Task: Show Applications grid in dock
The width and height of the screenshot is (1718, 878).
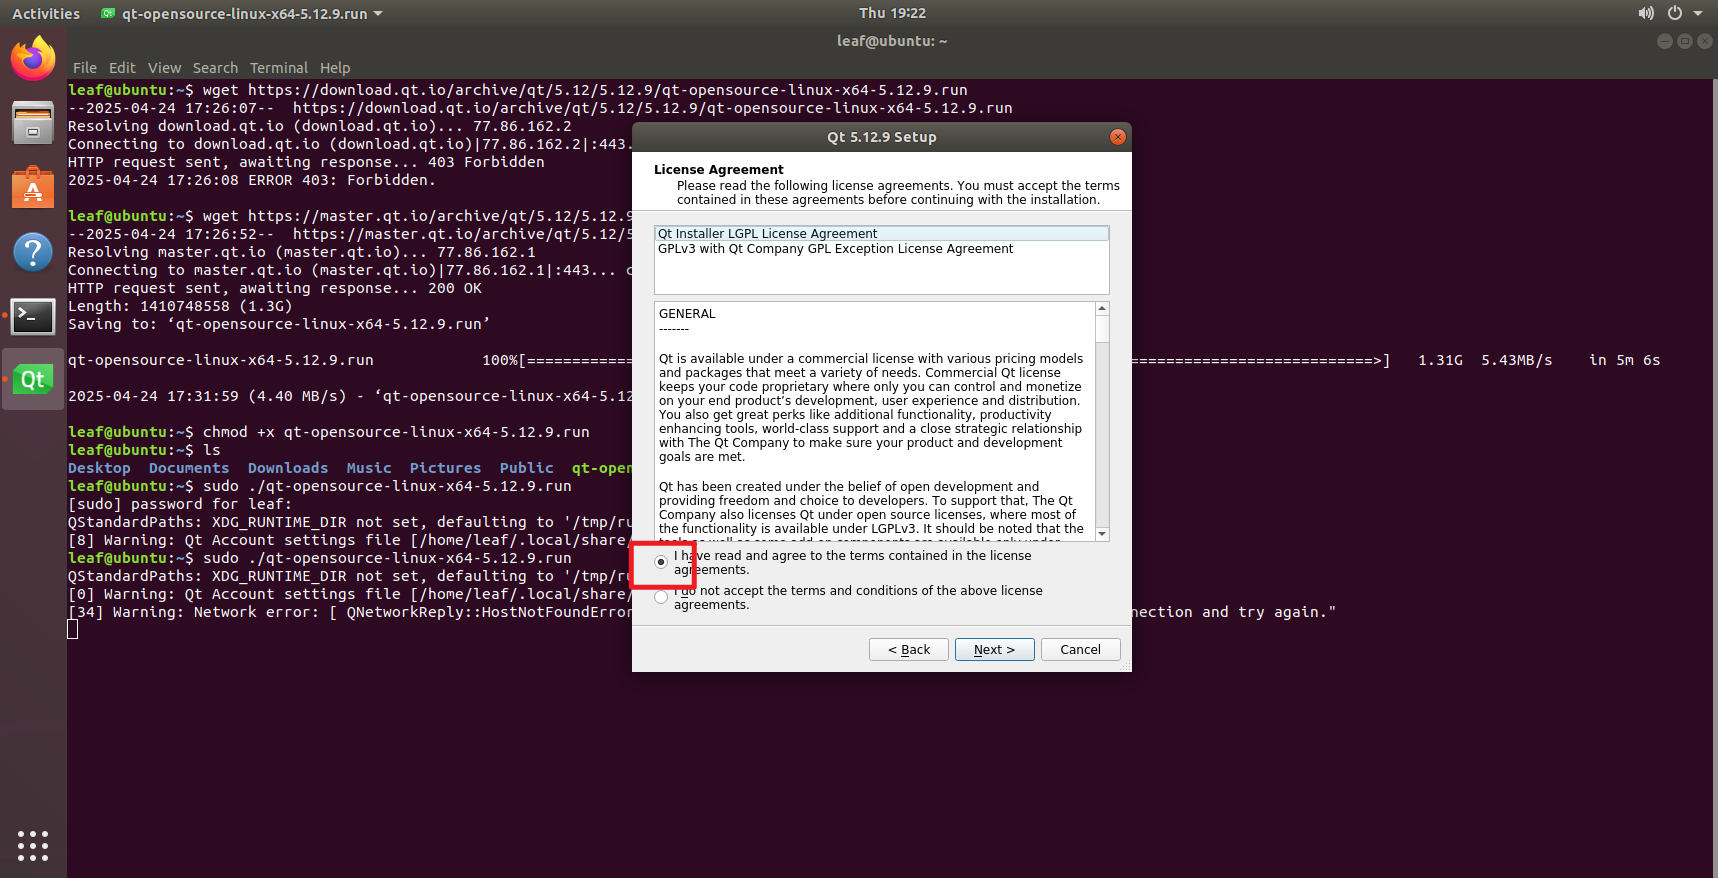Action: (x=33, y=845)
